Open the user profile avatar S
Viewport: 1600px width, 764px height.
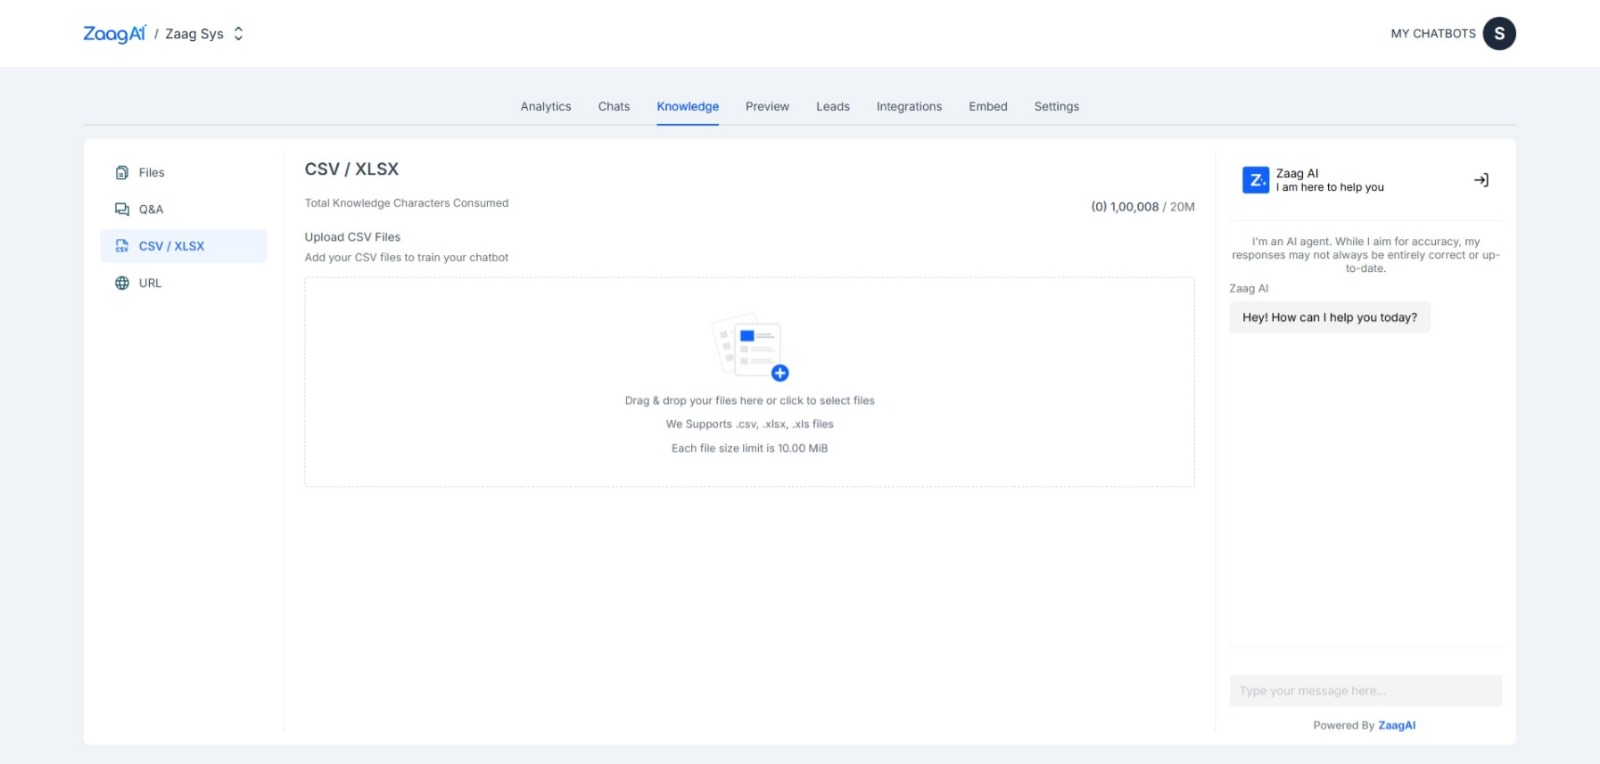pyautogui.click(x=1499, y=34)
